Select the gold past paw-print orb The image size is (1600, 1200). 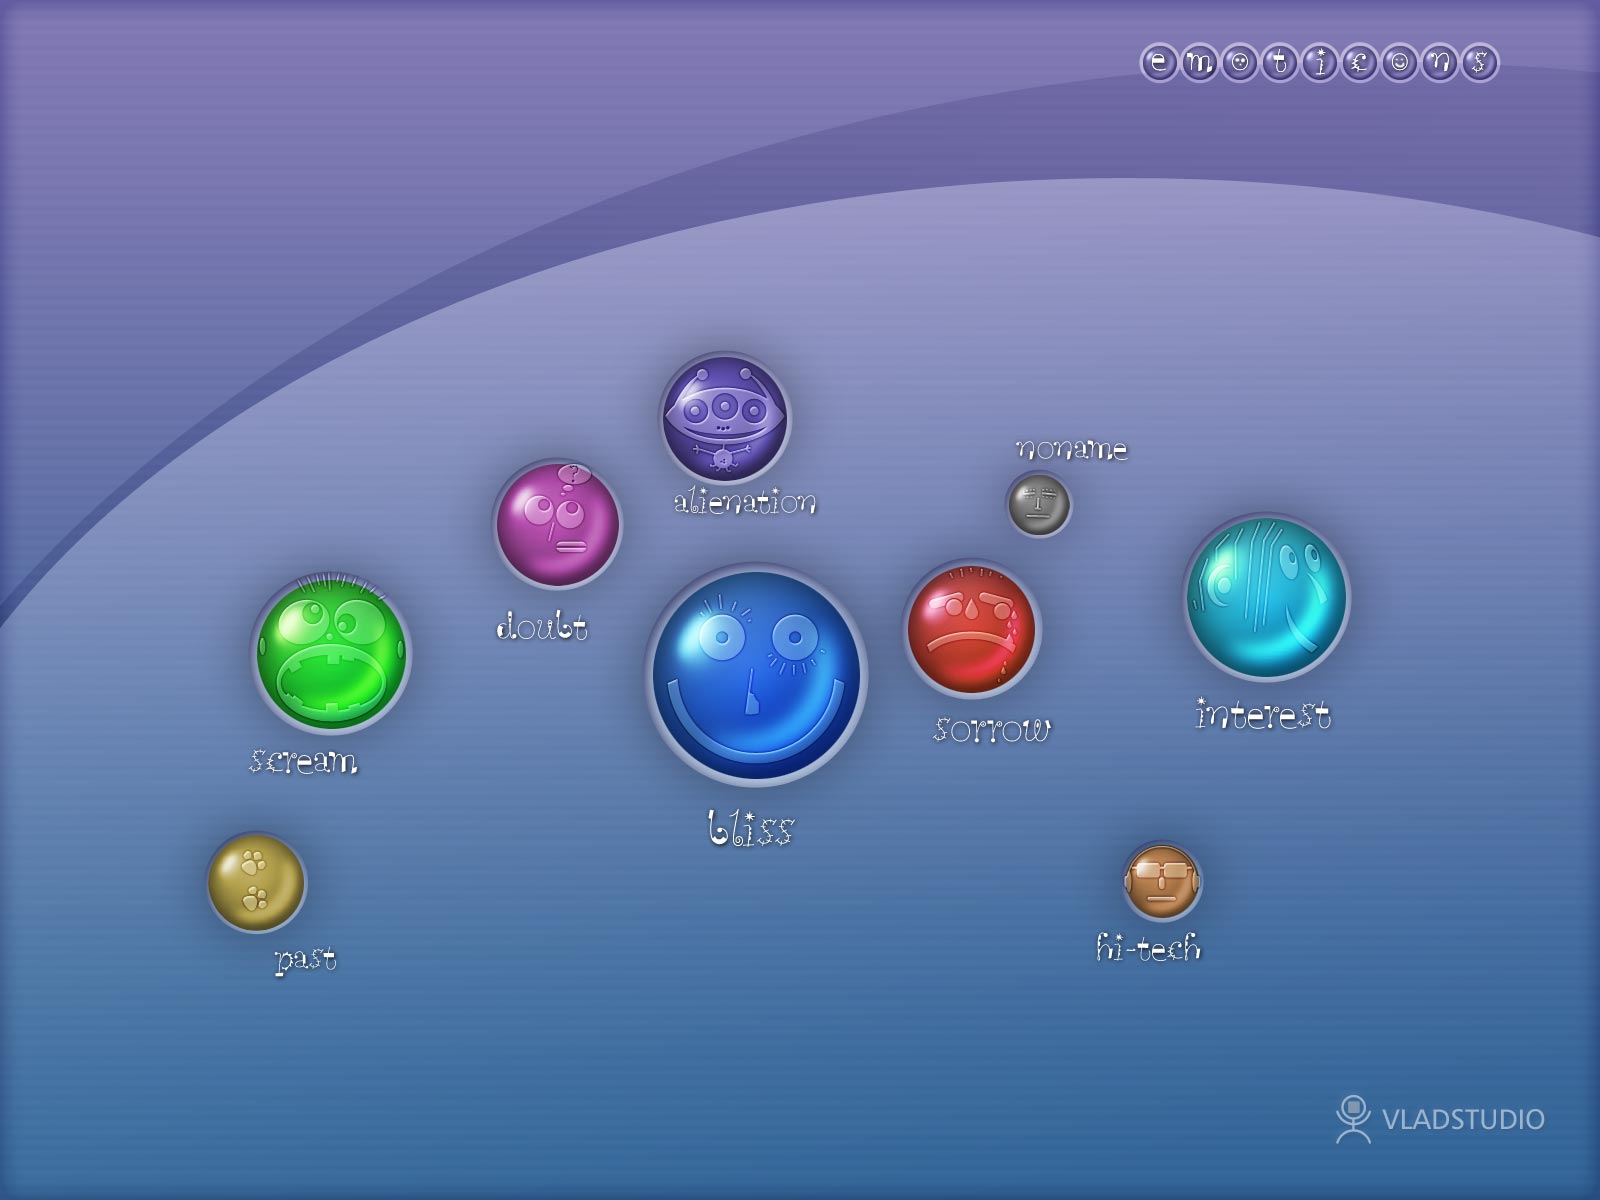(256, 882)
